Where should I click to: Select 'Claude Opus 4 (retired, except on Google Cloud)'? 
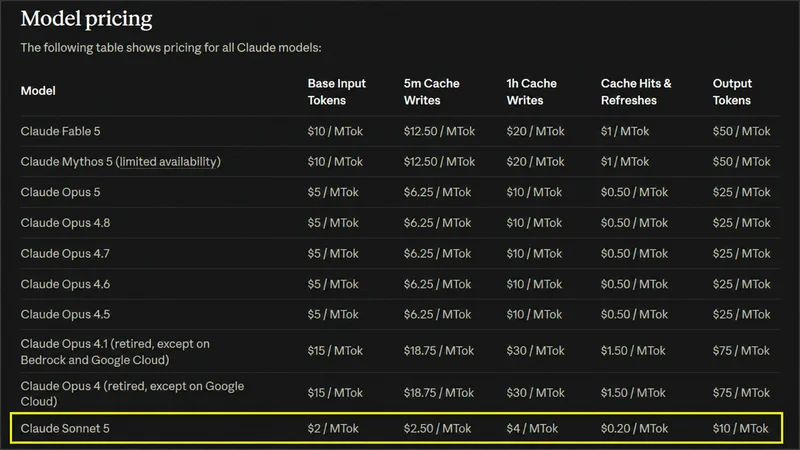(132, 393)
